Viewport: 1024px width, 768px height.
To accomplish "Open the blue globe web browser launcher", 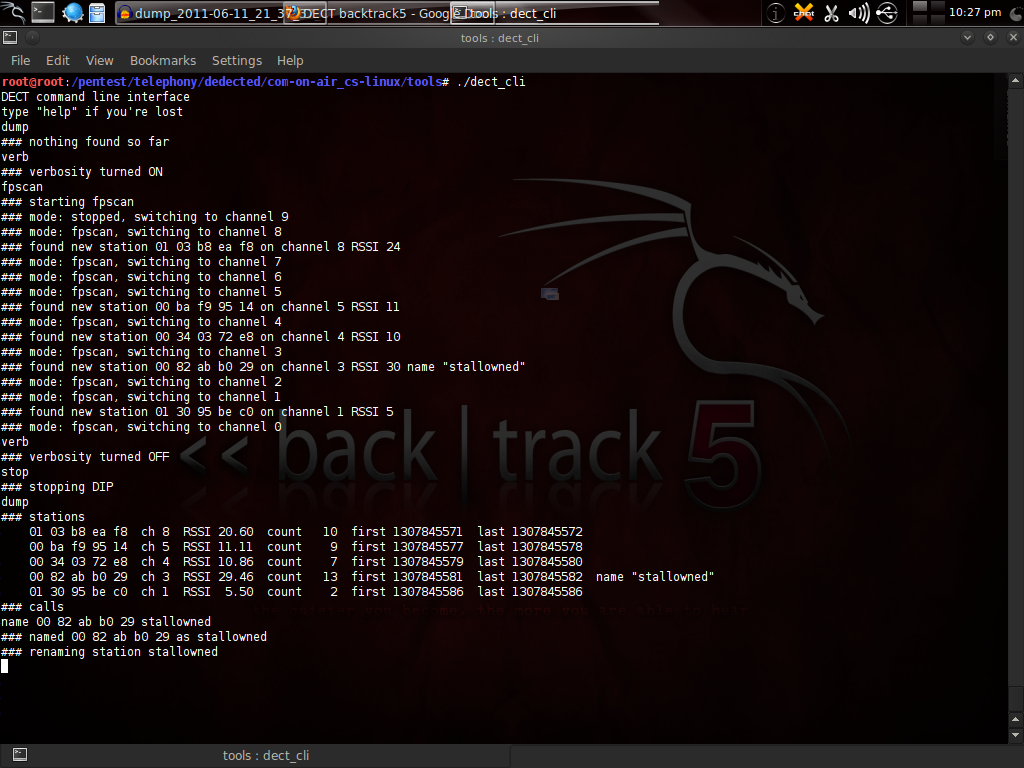I will tap(72, 12).
